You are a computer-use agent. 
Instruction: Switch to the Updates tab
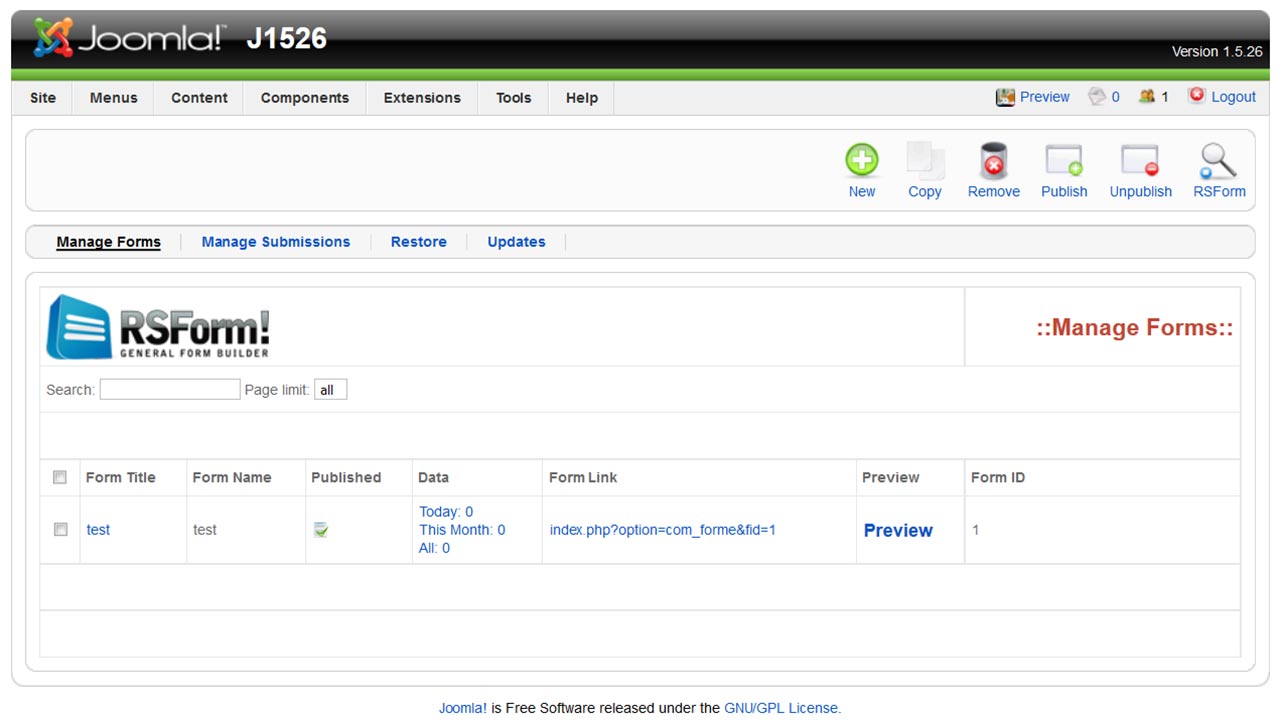pyautogui.click(x=516, y=242)
